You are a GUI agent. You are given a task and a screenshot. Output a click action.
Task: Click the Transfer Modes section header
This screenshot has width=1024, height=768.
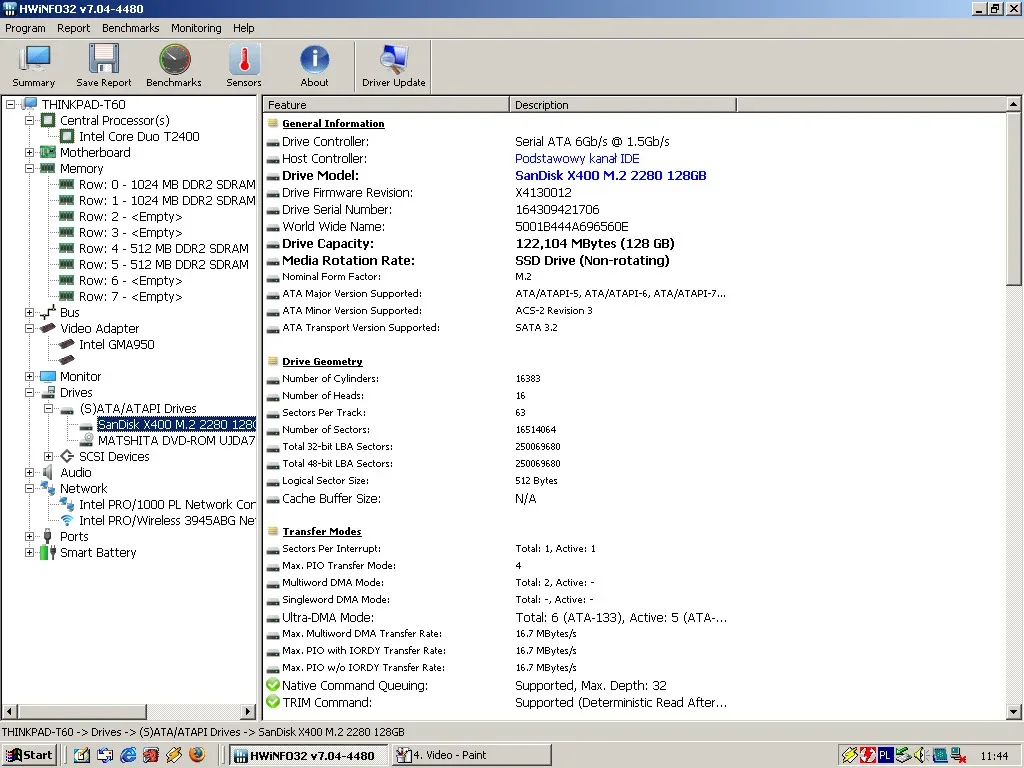point(322,531)
